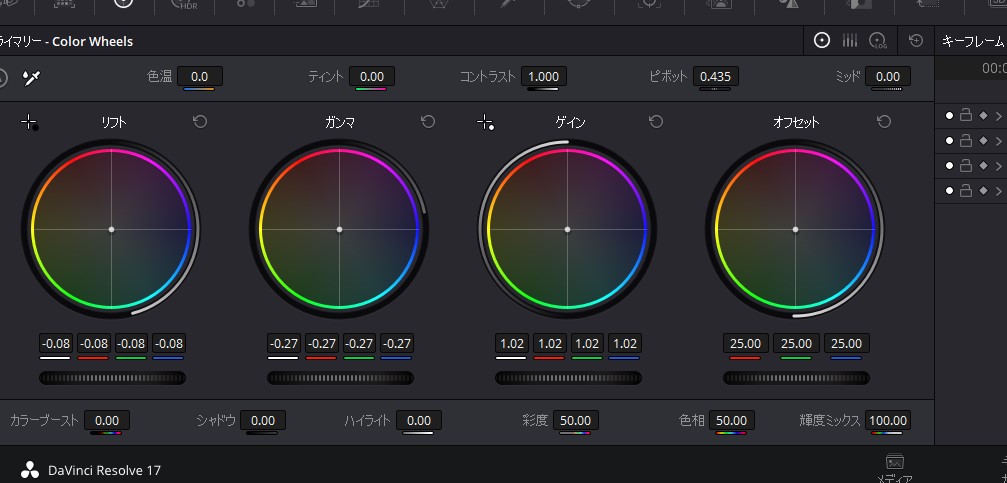Viewport: 1007px width, 483px height.
Task: Expand the bottom keyframe row chevron
Action: [x=999, y=191]
